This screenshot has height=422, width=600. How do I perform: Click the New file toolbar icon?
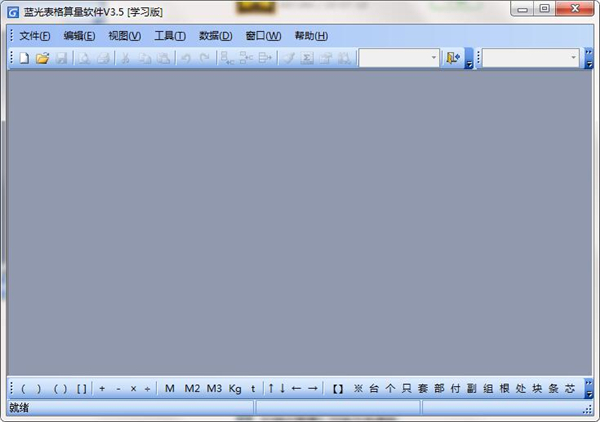coord(24,58)
